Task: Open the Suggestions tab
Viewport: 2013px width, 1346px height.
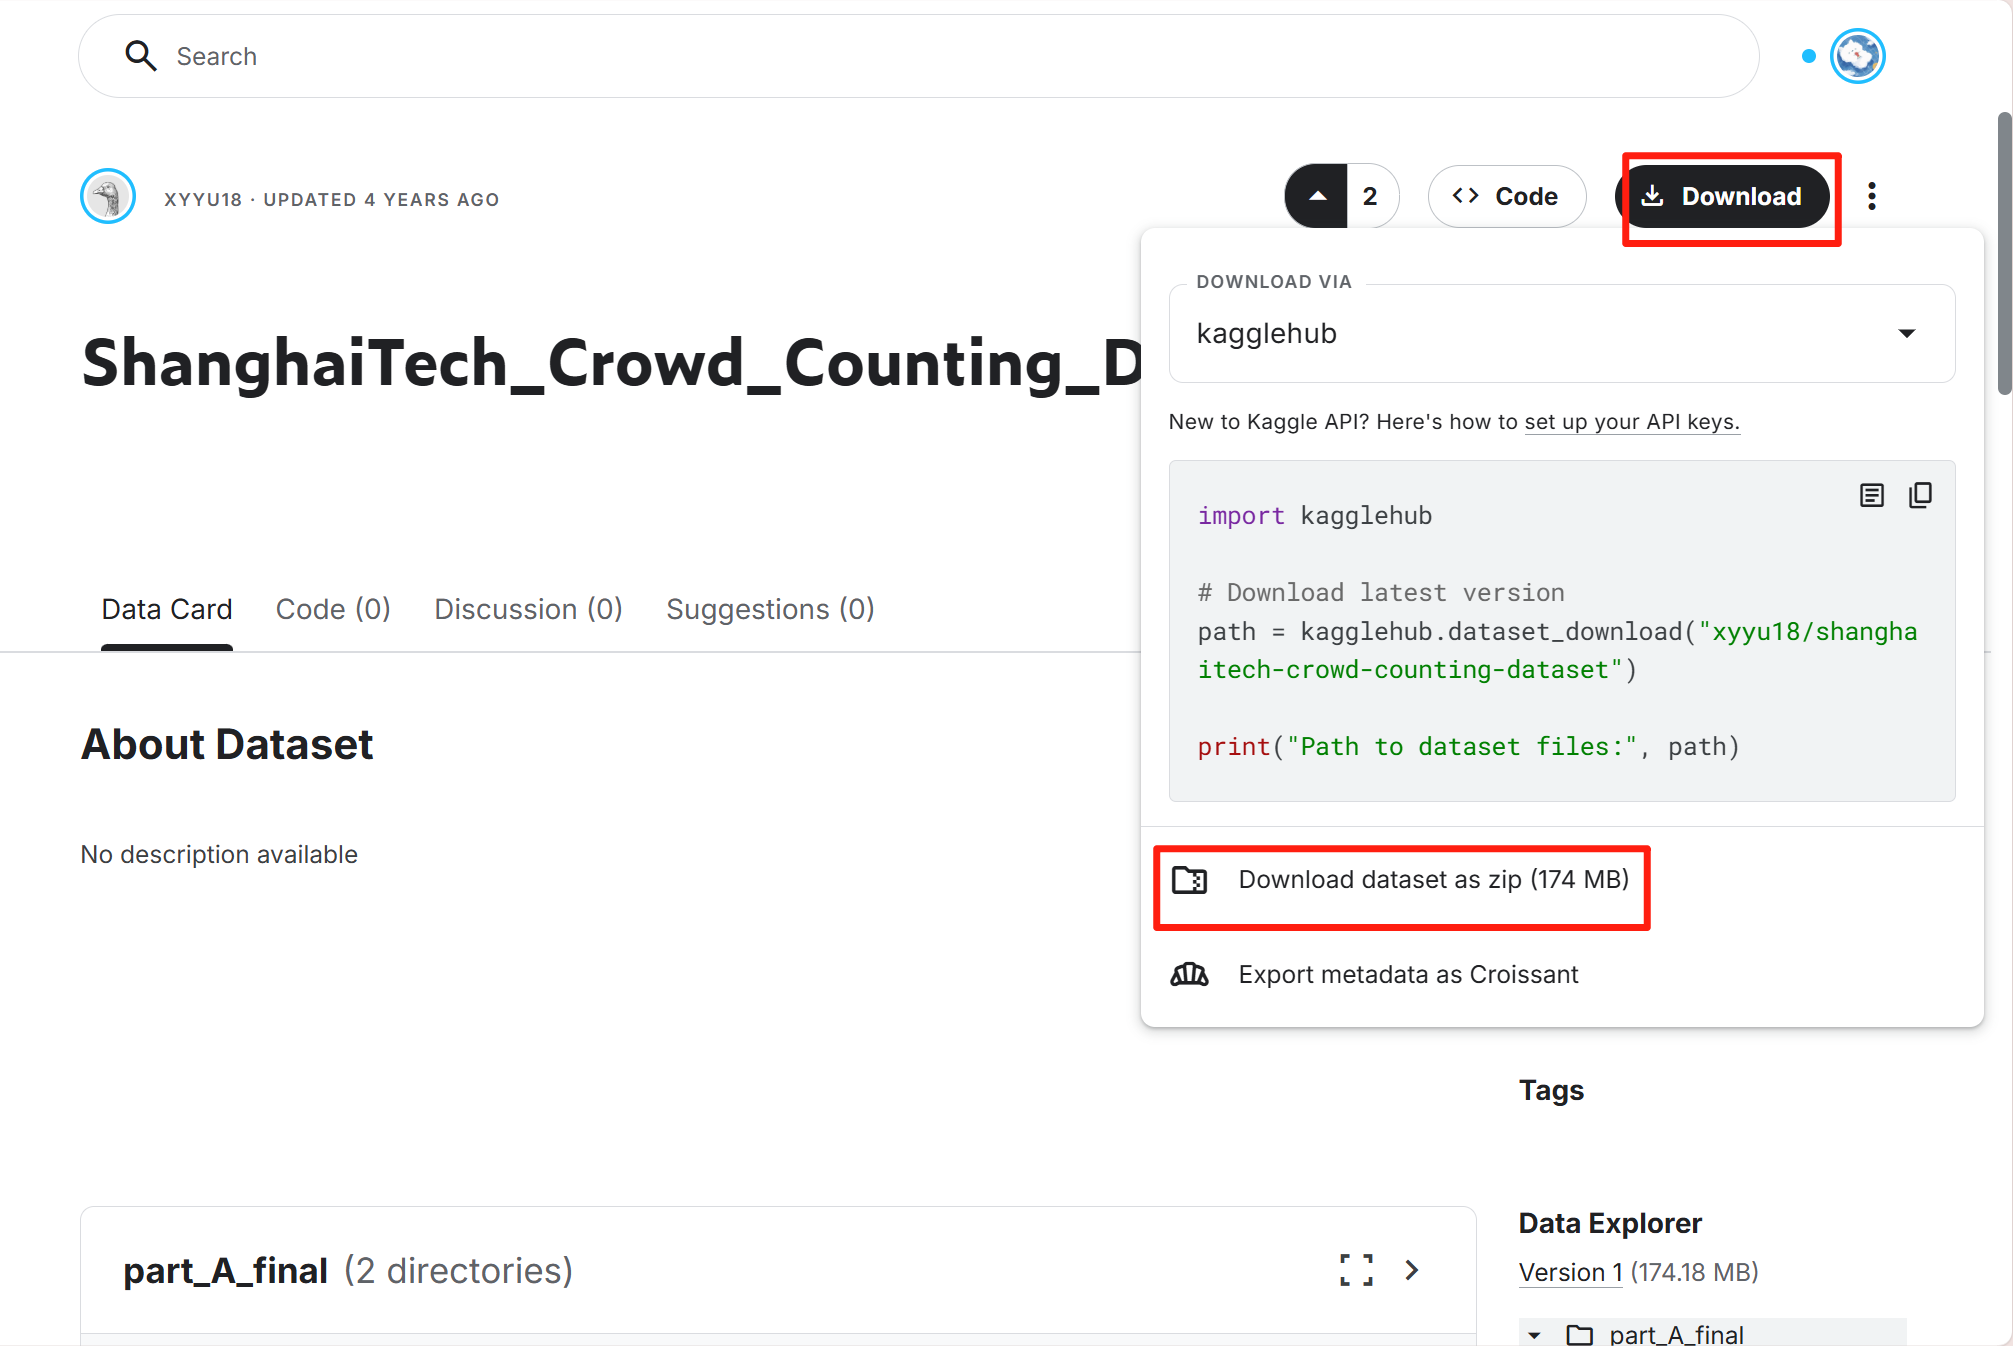Action: click(x=770, y=609)
